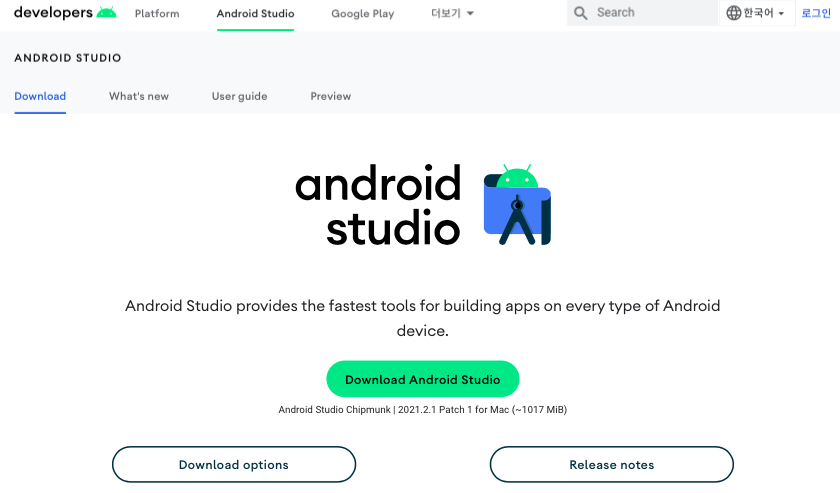
Task: Switch to the Download tab
Action: point(40,96)
